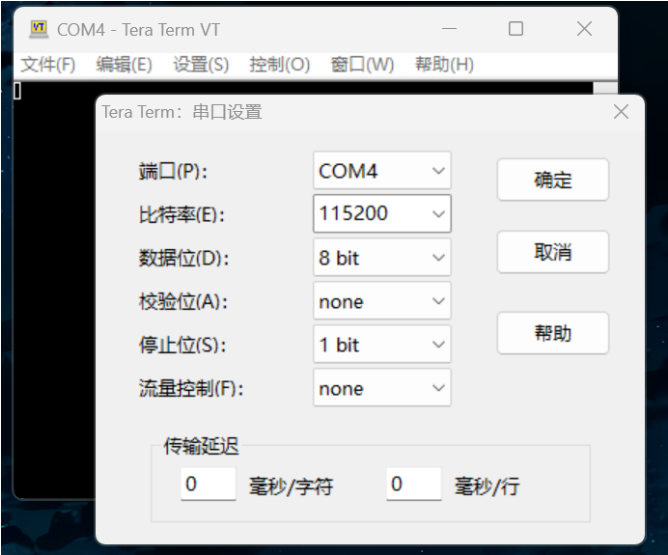Image resolution: width=668 pixels, height=555 pixels.
Task: Open the 窗口(W) menu
Action: pos(363,65)
